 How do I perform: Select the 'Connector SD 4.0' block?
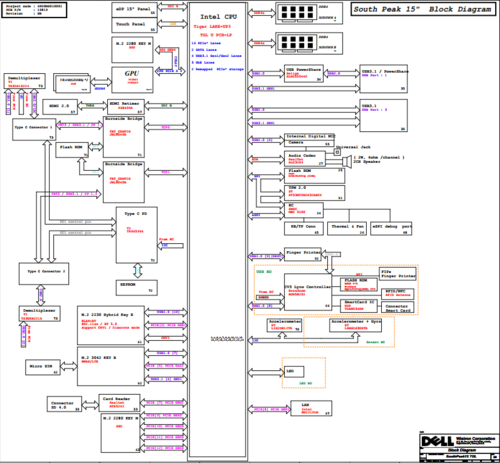[x=64, y=404]
